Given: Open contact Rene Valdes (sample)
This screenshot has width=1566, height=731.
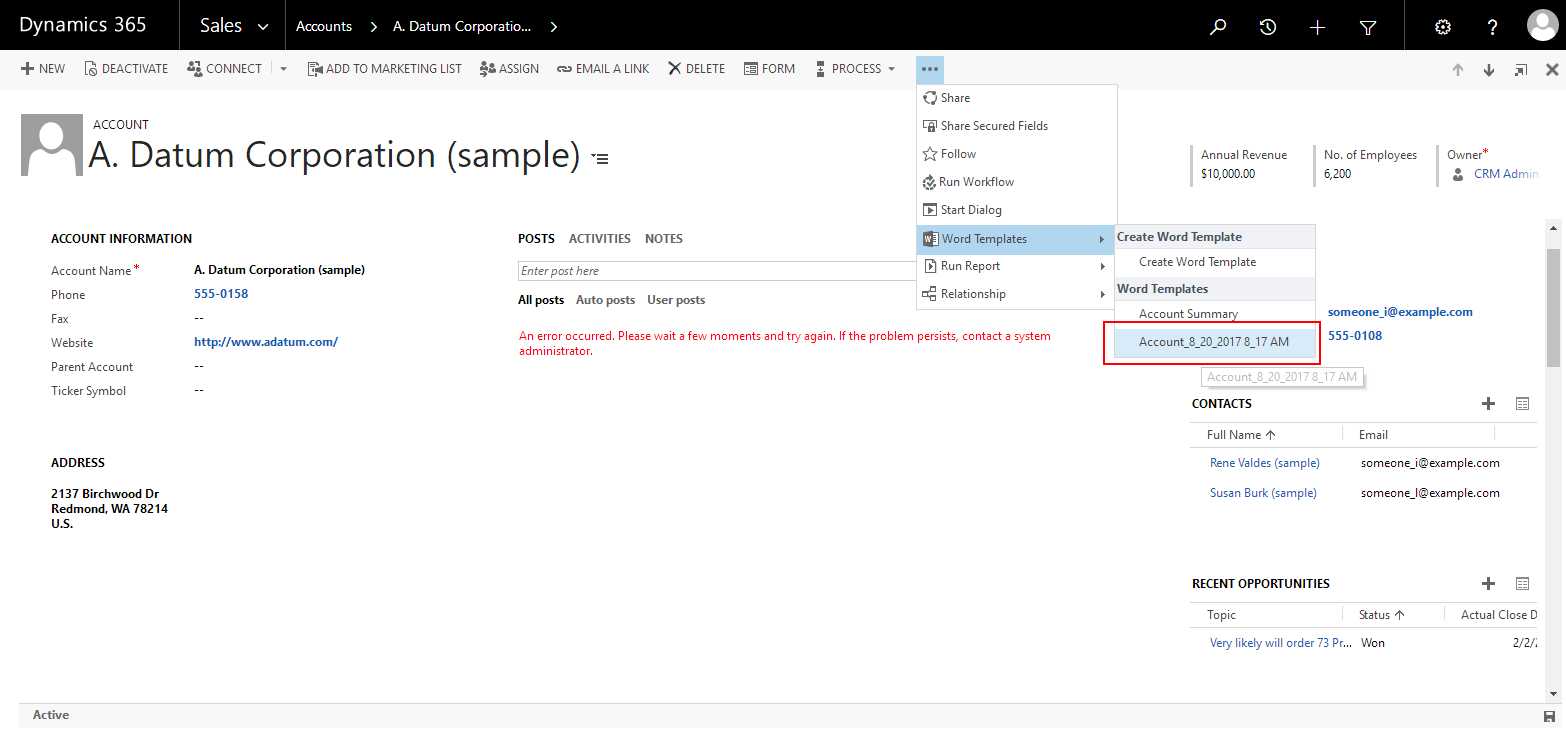Looking at the screenshot, I should click(1265, 463).
